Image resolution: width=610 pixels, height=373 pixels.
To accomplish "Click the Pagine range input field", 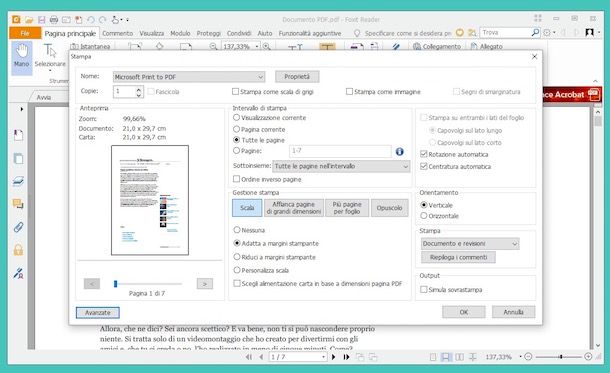I will 340,151.
